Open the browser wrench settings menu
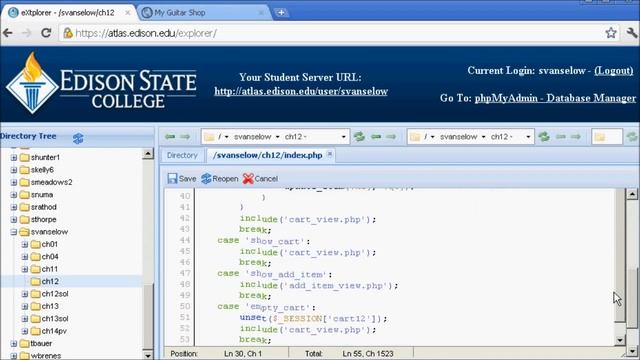The image size is (640, 360). [x=631, y=33]
